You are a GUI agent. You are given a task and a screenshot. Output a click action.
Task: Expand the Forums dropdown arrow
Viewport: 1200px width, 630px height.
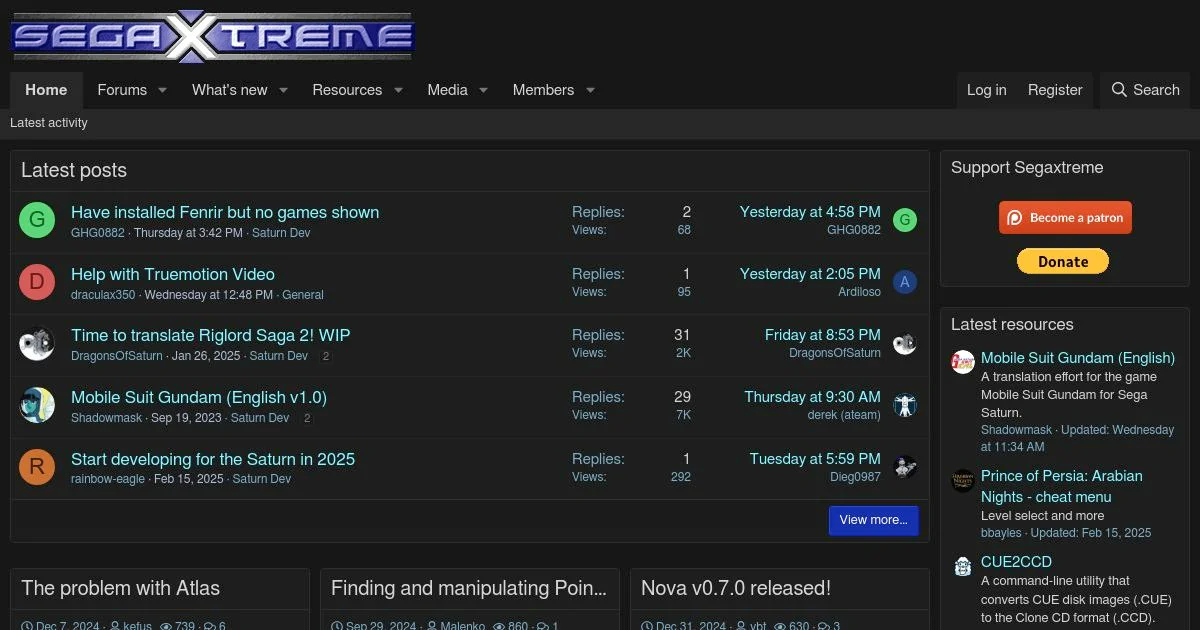tap(162, 90)
